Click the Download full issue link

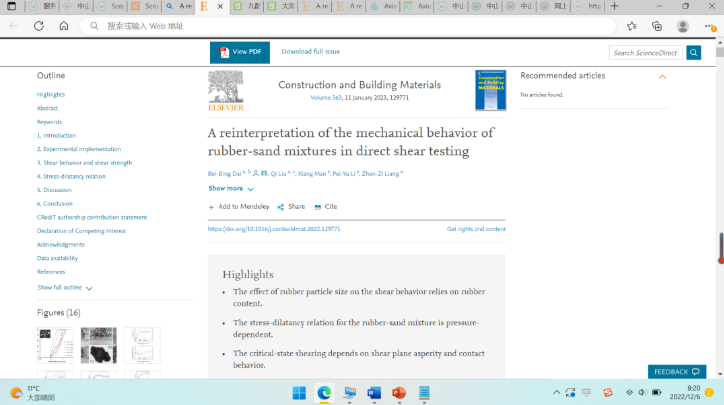pyautogui.click(x=310, y=51)
